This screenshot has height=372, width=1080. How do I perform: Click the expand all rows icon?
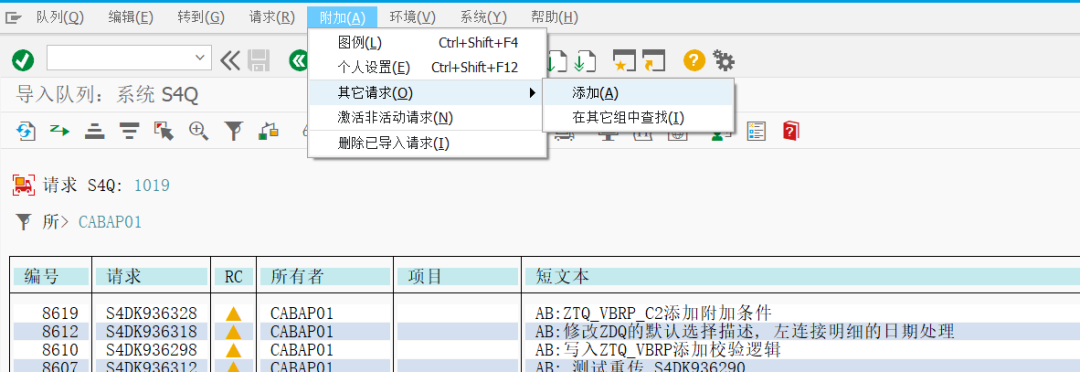(x=95, y=131)
